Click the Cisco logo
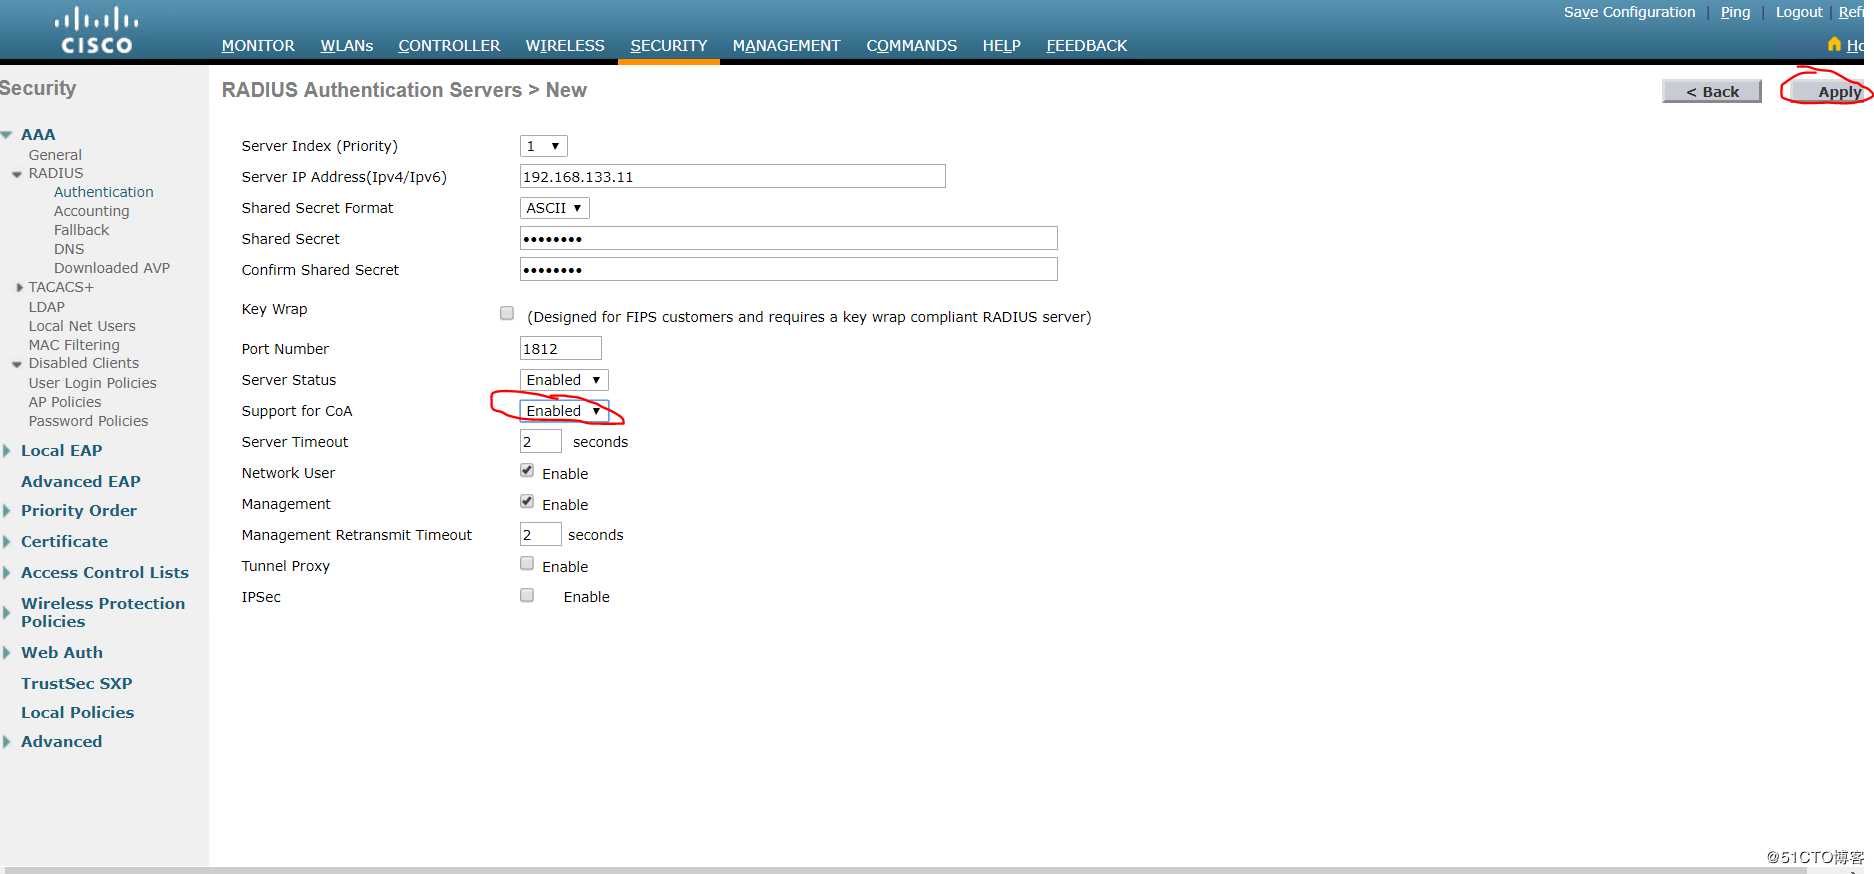This screenshot has height=874, width=1874. [x=96, y=31]
